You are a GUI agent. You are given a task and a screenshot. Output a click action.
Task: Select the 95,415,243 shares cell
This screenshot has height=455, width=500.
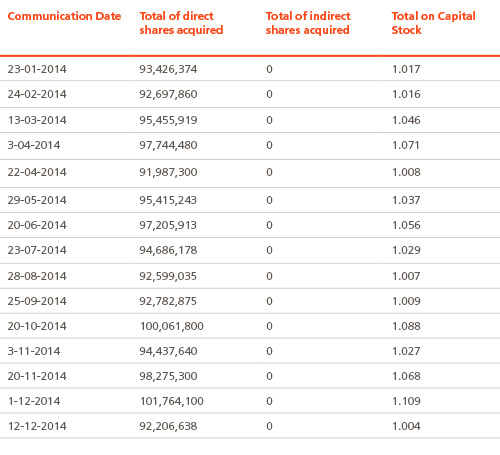(168, 200)
